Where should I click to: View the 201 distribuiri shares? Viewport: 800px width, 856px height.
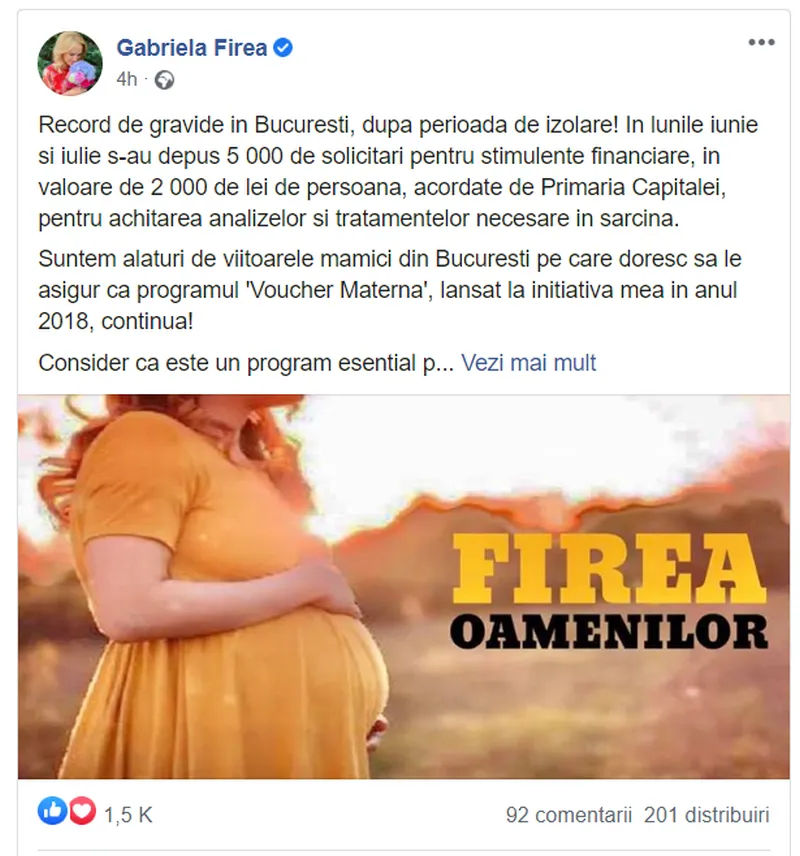[707, 815]
